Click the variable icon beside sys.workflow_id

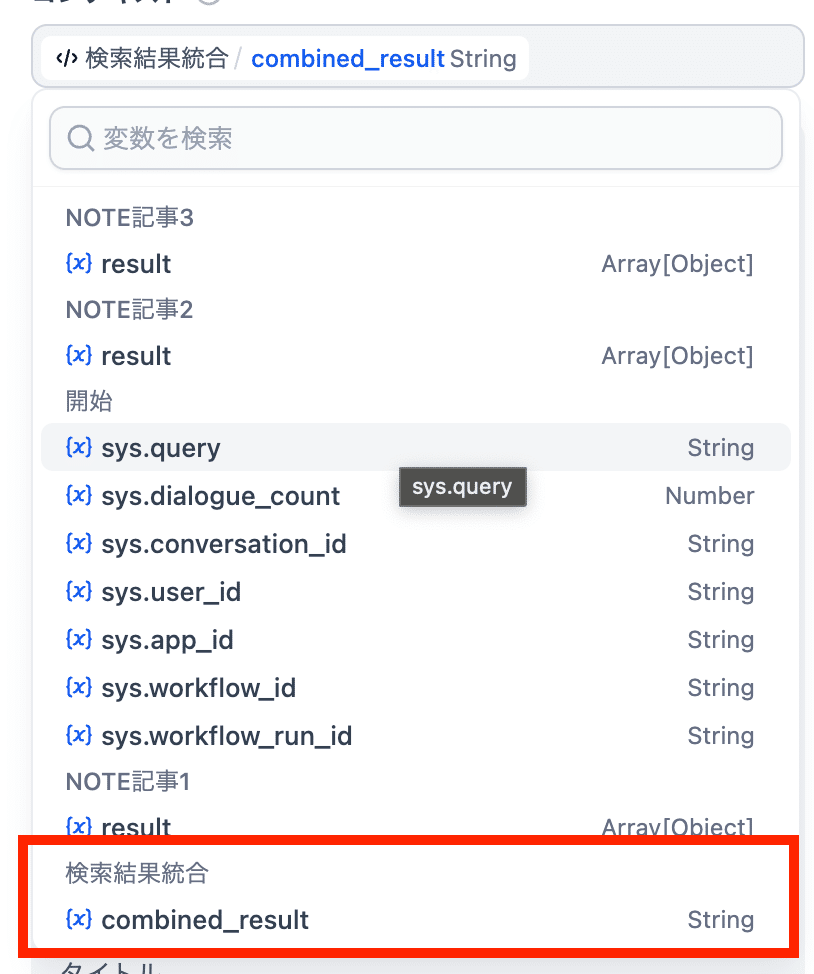79,688
